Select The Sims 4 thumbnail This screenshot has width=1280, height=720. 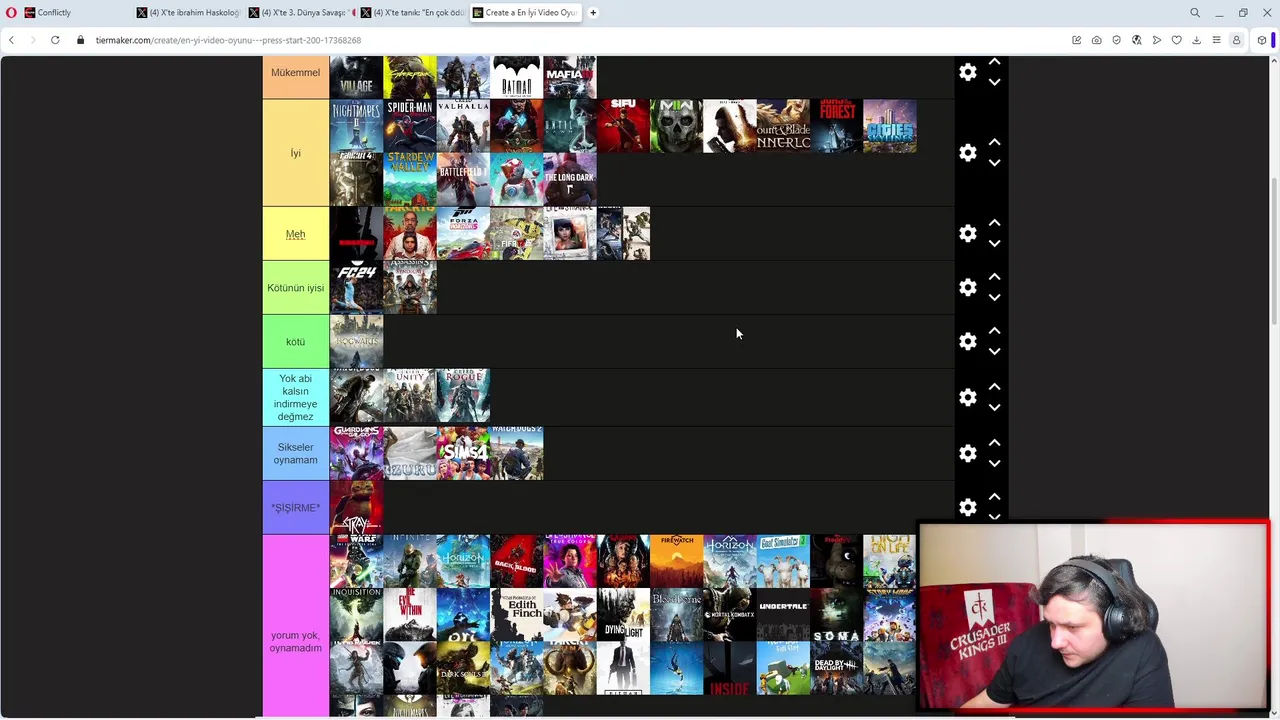463,453
